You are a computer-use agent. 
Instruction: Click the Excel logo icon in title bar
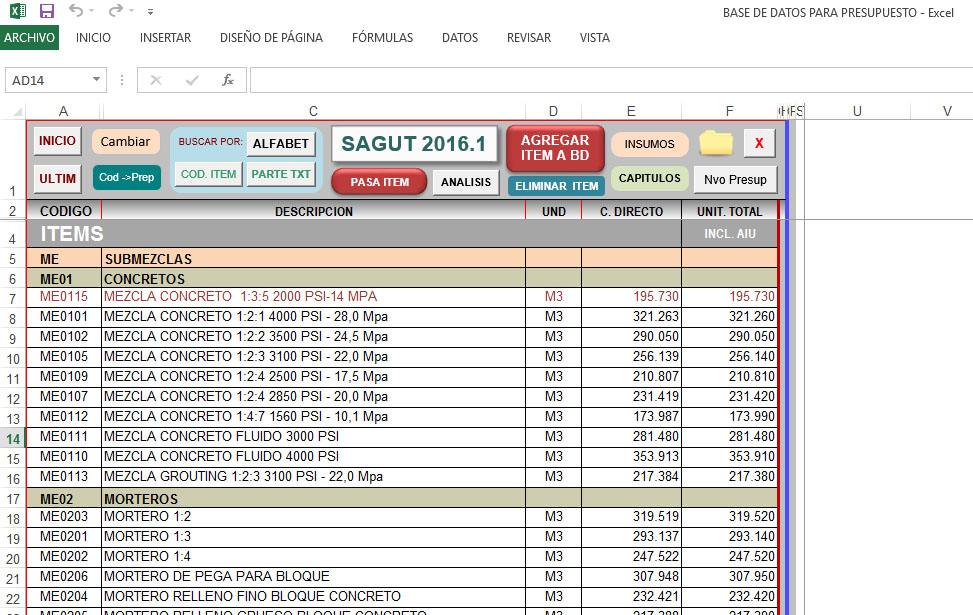tap(17, 11)
